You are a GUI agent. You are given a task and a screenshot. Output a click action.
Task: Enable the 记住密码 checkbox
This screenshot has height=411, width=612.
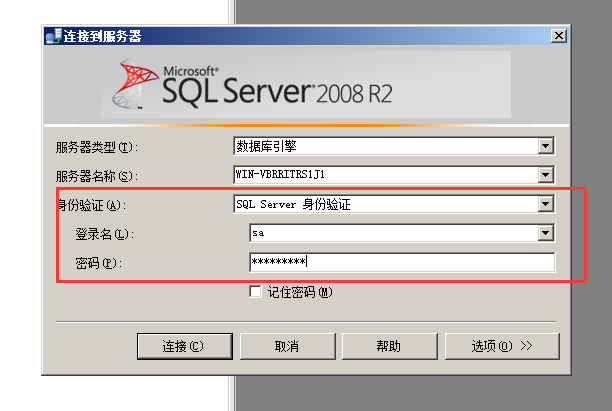255,292
